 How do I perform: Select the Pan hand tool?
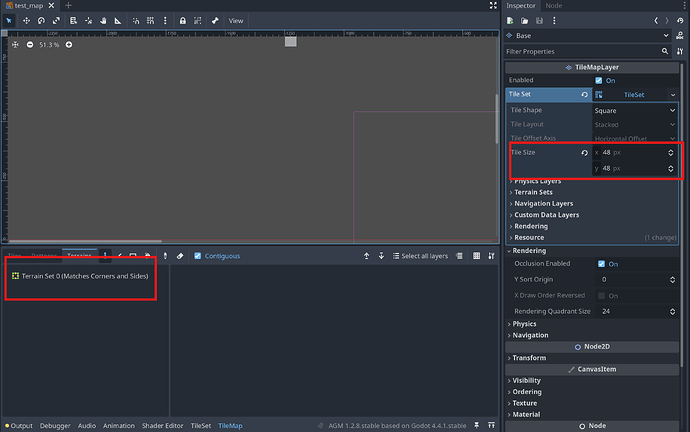pos(103,21)
